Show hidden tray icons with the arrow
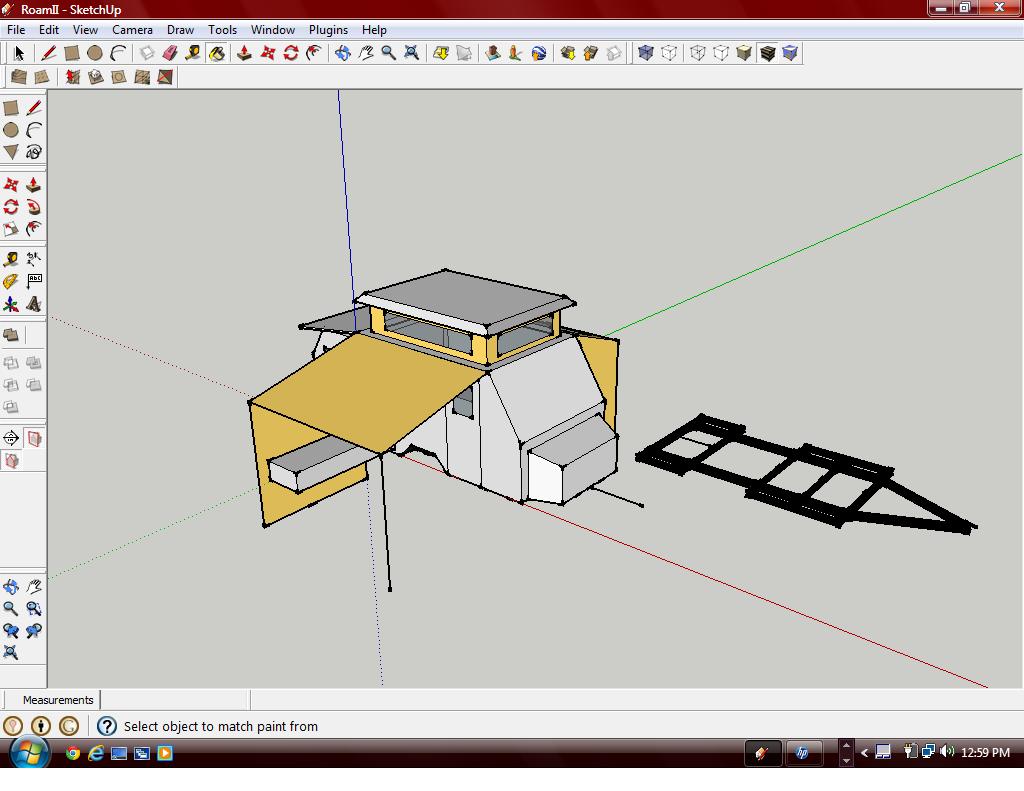This screenshot has width=1024, height=791. [x=864, y=753]
